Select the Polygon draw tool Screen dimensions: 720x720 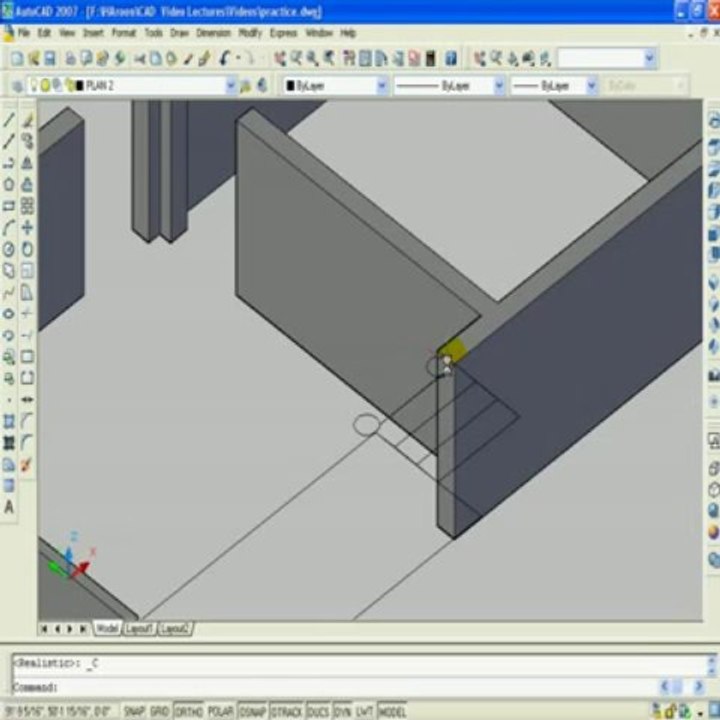9,185
